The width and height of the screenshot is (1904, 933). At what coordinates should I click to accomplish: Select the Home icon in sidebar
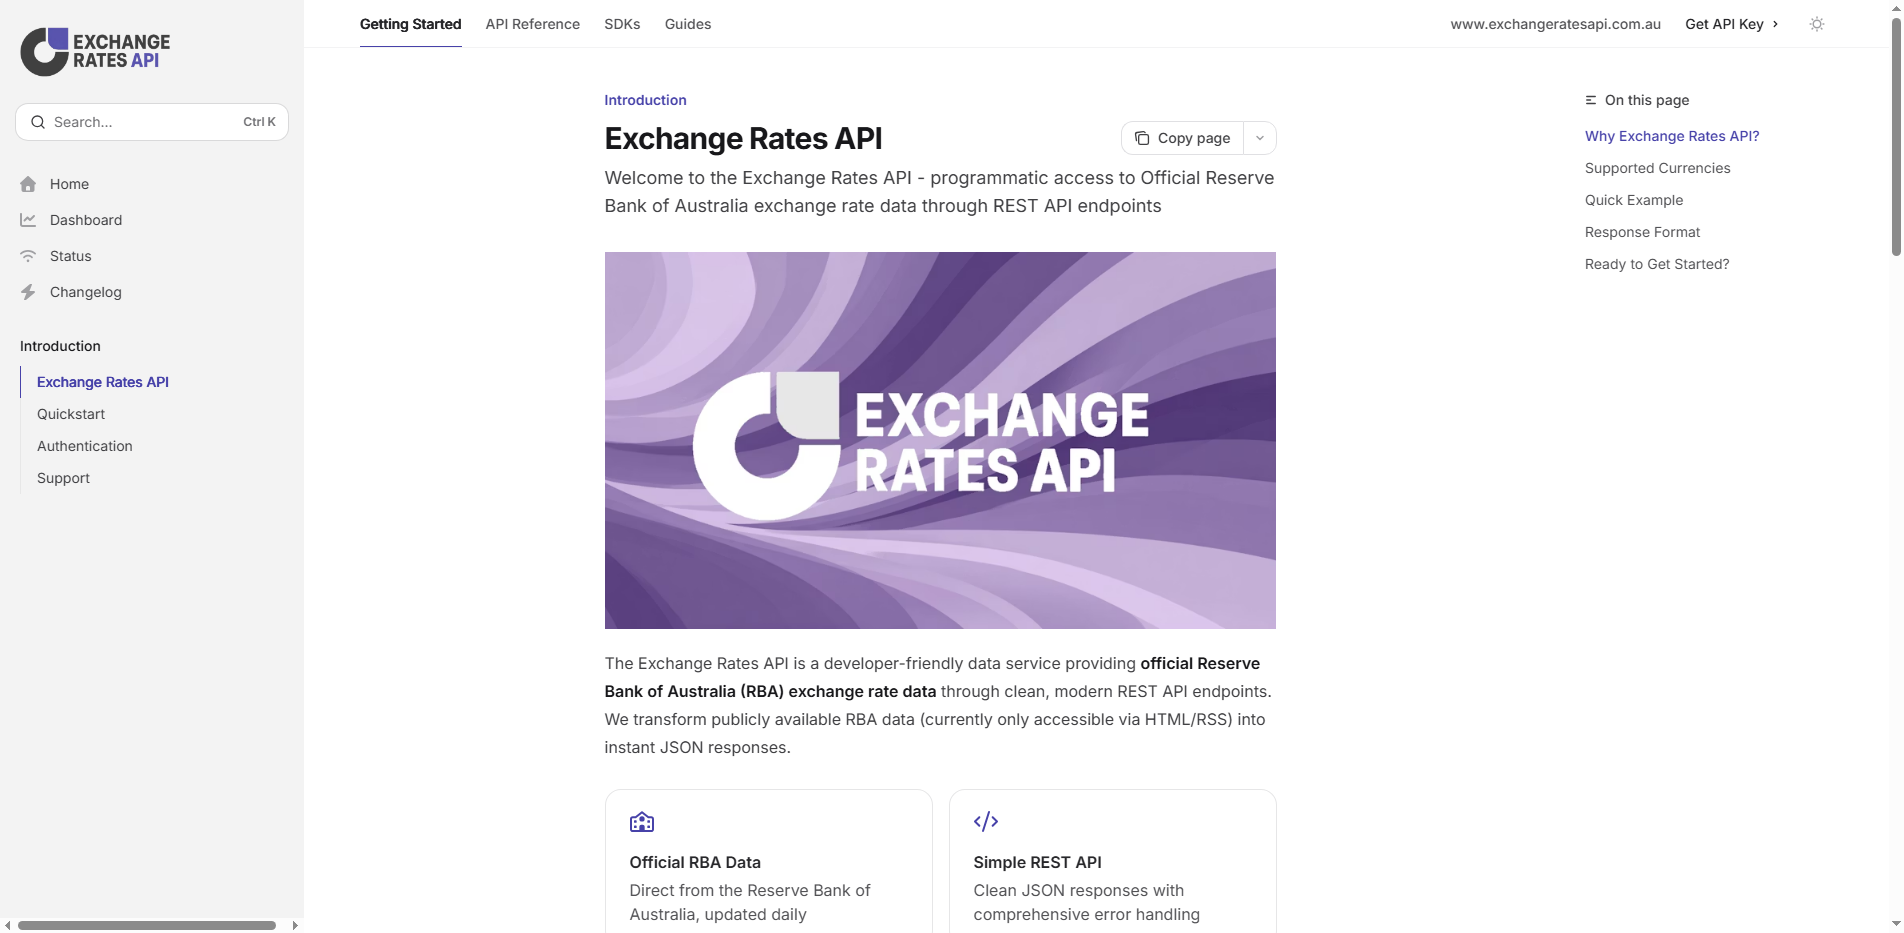29,184
